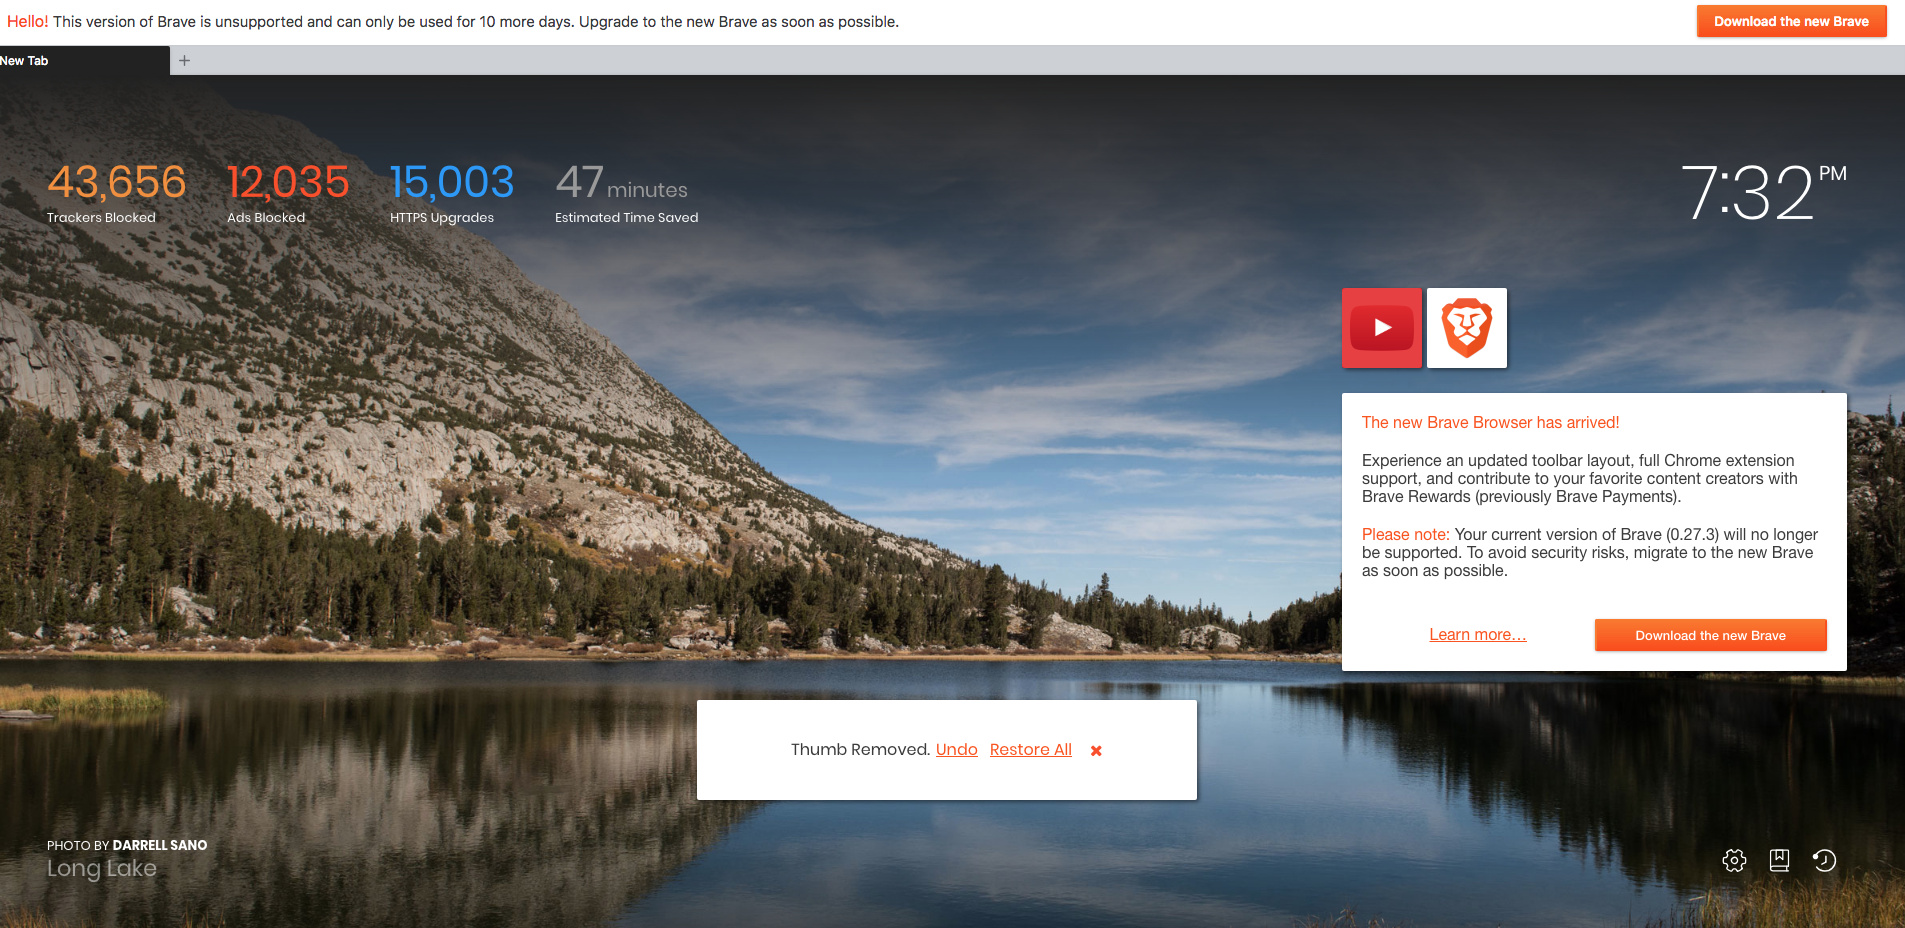1905x928 pixels.
Task: Click the photographer name Darrell Sano
Action: (160, 845)
